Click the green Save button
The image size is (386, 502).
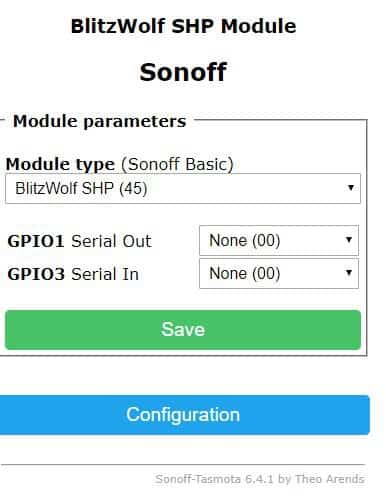[x=183, y=330]
